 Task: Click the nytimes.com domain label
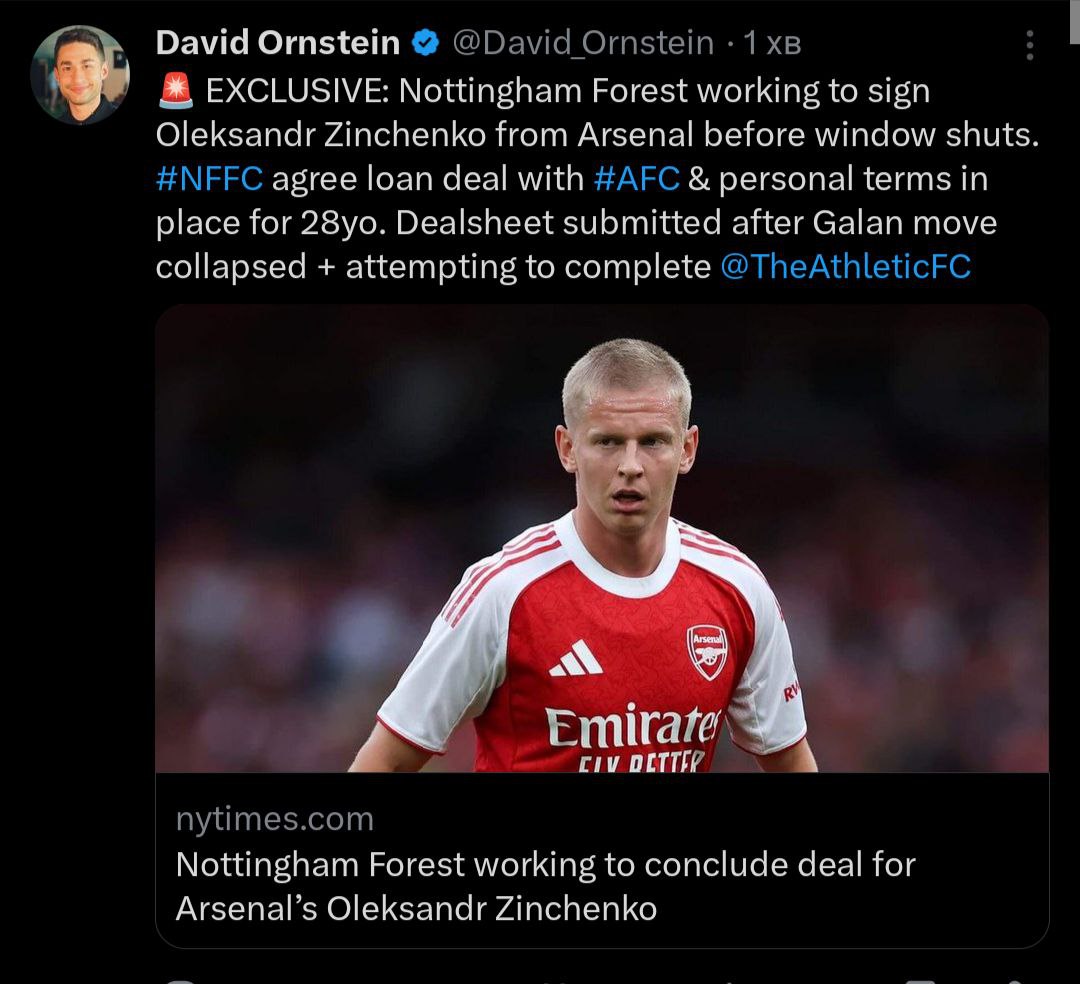(x=274, y=820)
